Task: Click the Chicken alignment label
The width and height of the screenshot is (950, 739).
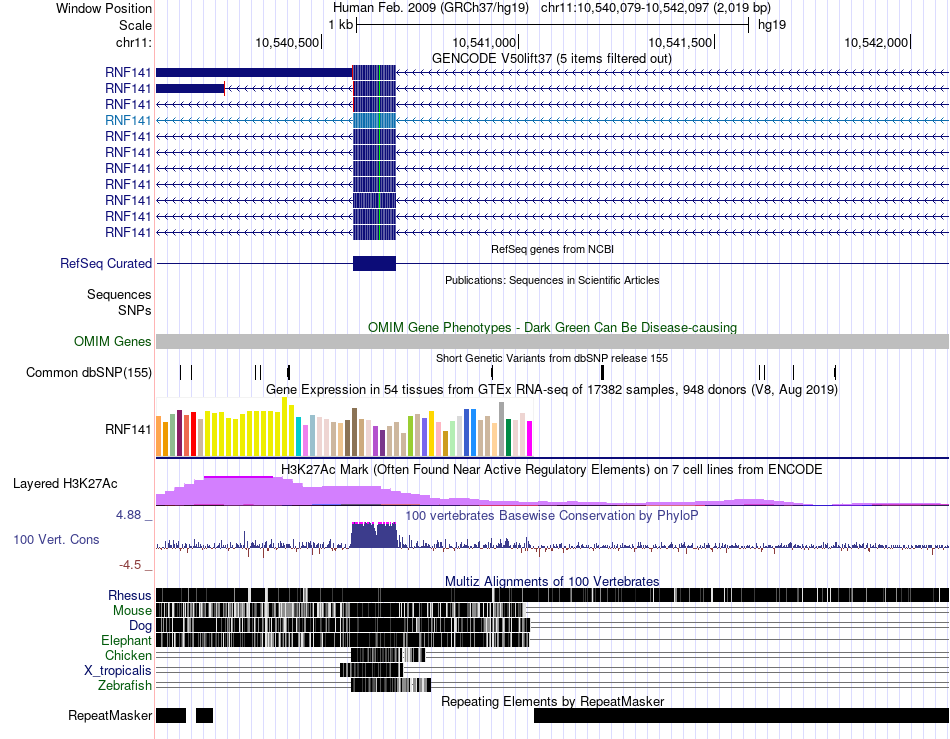Action: 128,655
